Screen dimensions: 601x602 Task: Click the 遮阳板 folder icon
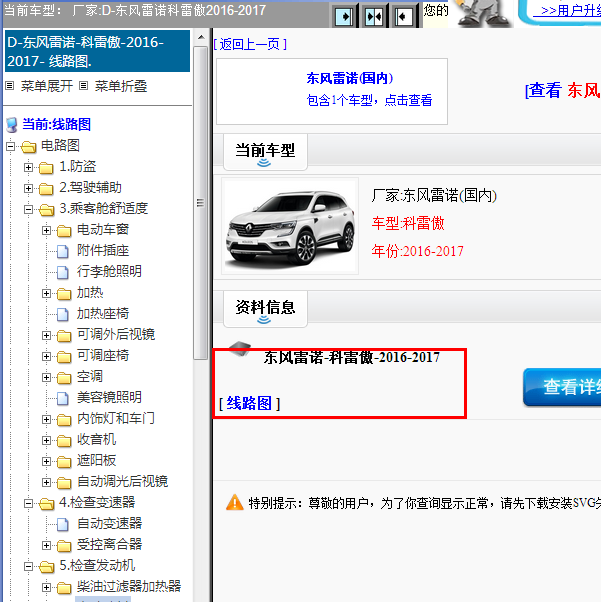click(x=64, y=462)
